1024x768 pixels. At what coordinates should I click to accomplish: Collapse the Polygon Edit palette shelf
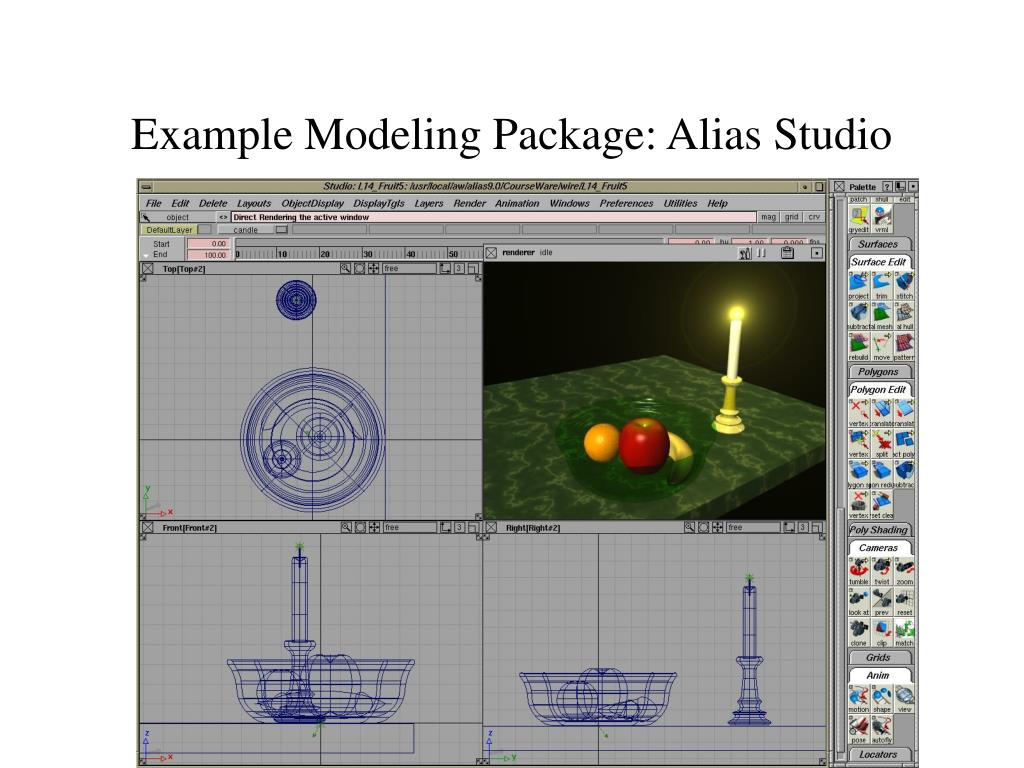point(878,389)
